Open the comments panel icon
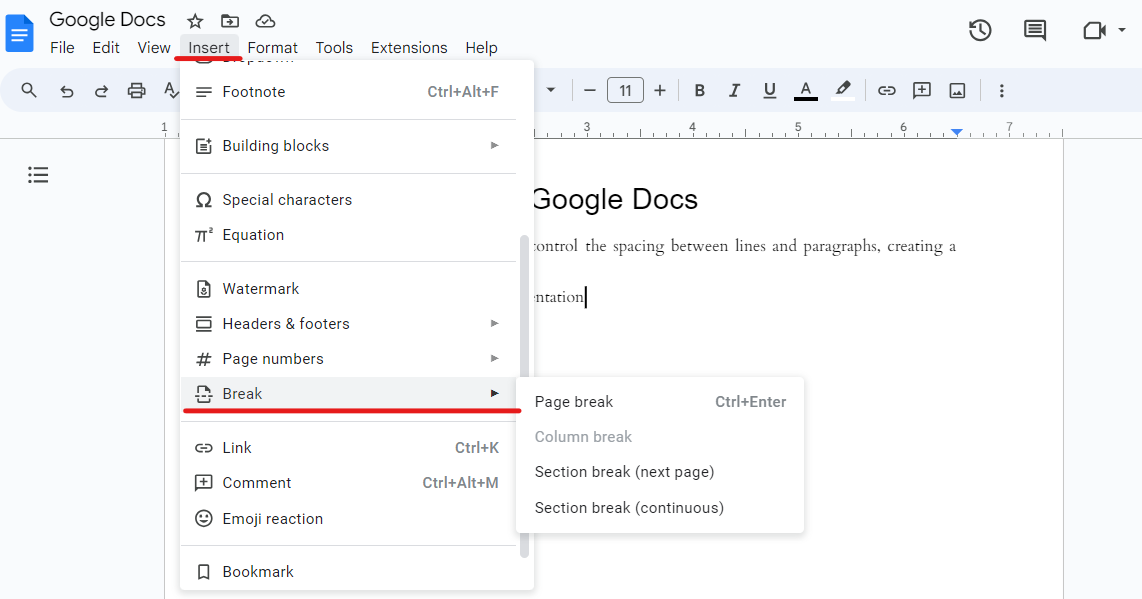The image size is (1142, 599). click(x=1035, y=30)
